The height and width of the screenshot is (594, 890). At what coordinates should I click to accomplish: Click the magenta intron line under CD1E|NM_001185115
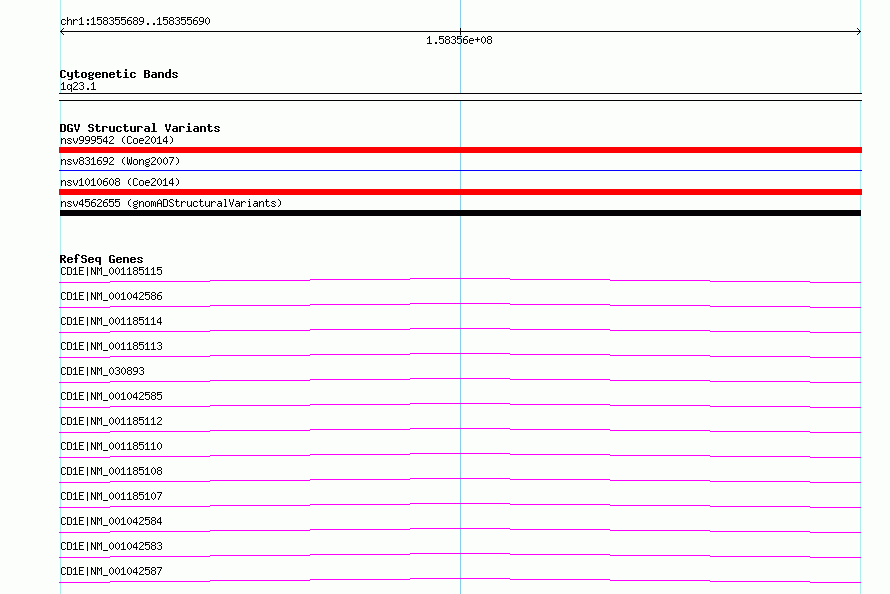click(x=460, y=279)
